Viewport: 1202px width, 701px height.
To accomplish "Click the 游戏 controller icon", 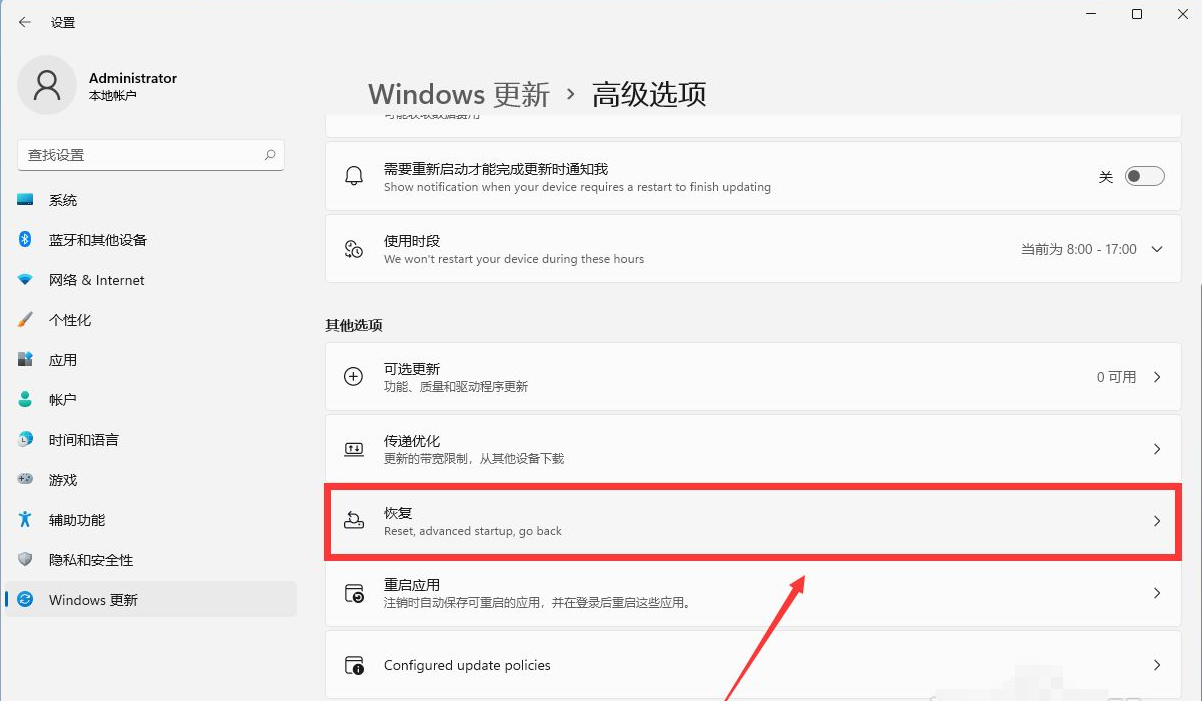I will (x=26, y=480).
